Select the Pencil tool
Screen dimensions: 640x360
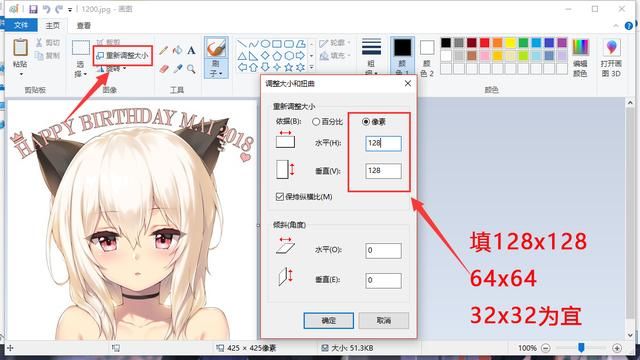tap(163, 51)
